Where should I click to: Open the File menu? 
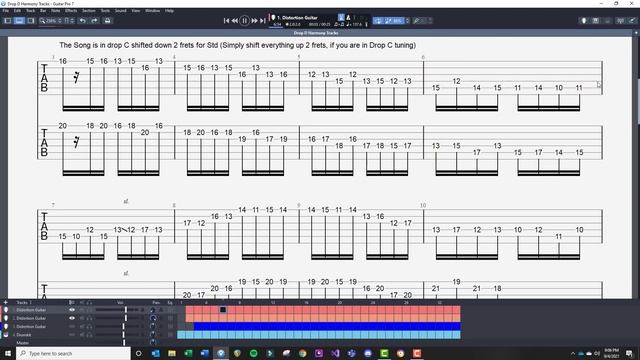pyautogui.click(x=6, y=11)
